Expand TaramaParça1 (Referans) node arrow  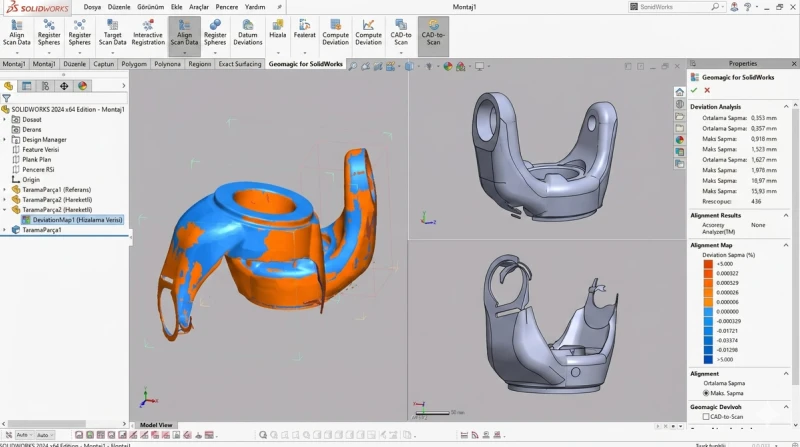click(5, 189)
